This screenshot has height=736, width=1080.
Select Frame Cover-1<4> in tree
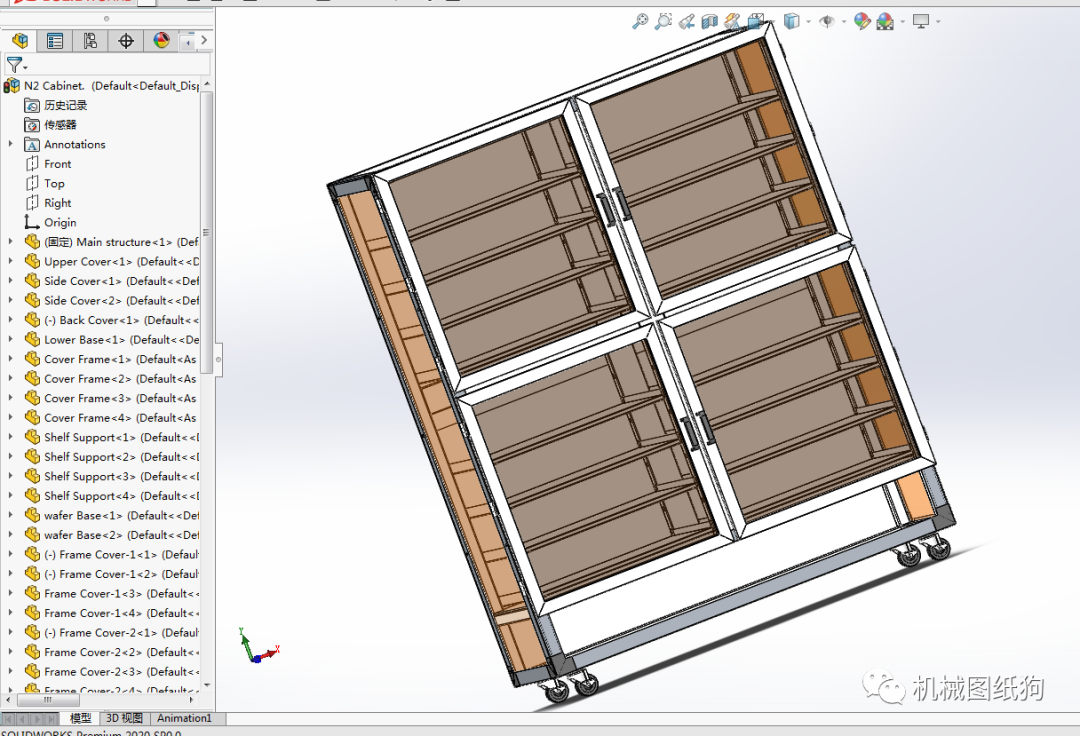coord(121,613)
